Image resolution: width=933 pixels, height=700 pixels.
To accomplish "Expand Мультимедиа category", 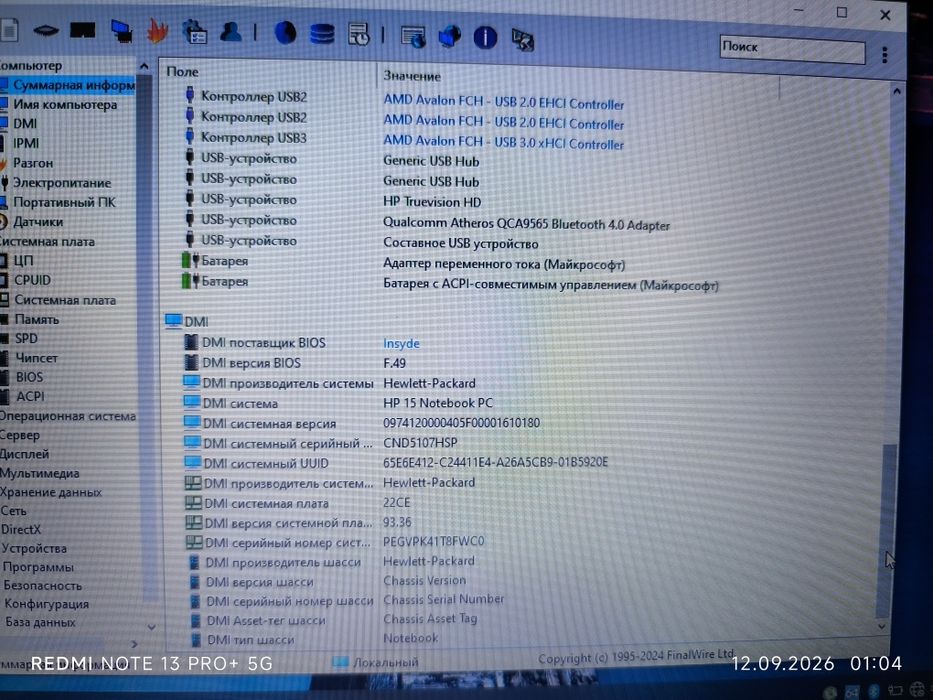I will 39,474.
